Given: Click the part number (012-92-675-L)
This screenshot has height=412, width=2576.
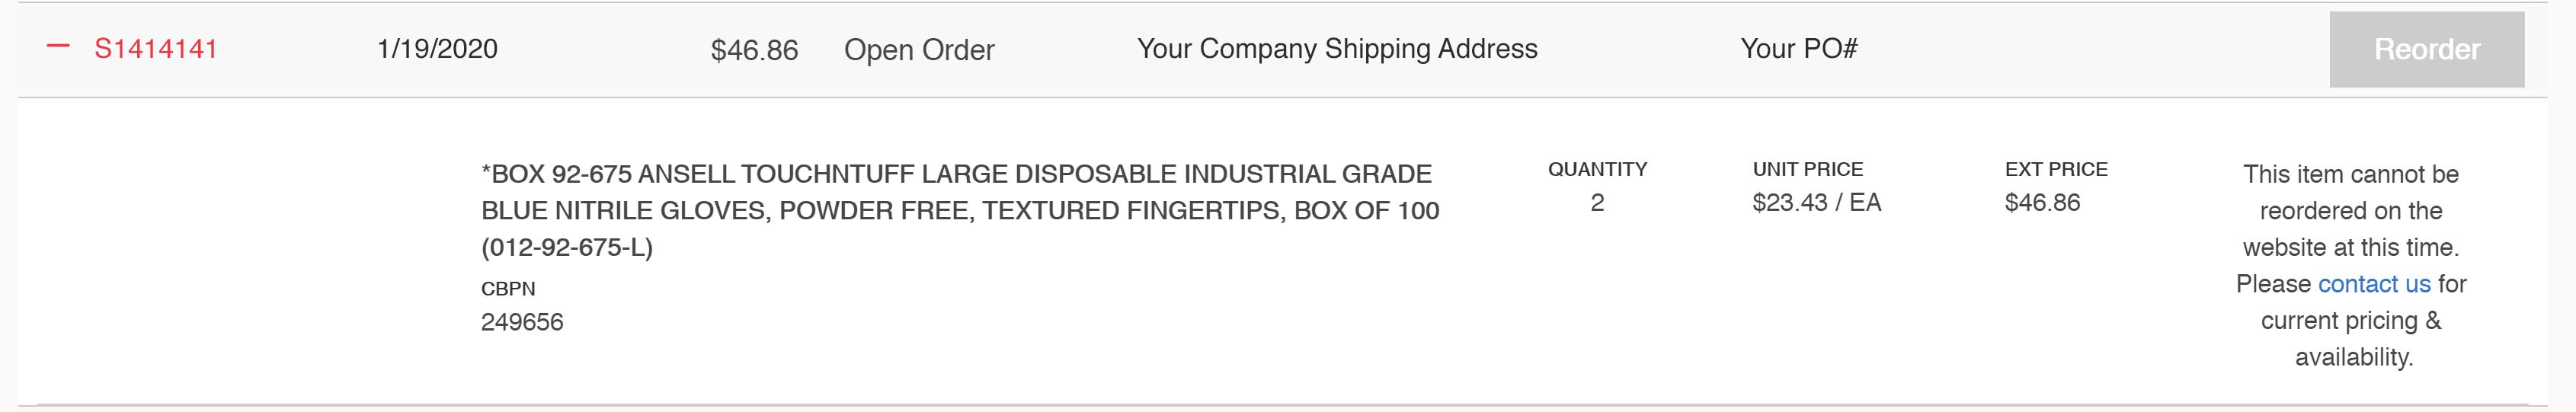Looking at the screenshot, I should coord(567,247).
